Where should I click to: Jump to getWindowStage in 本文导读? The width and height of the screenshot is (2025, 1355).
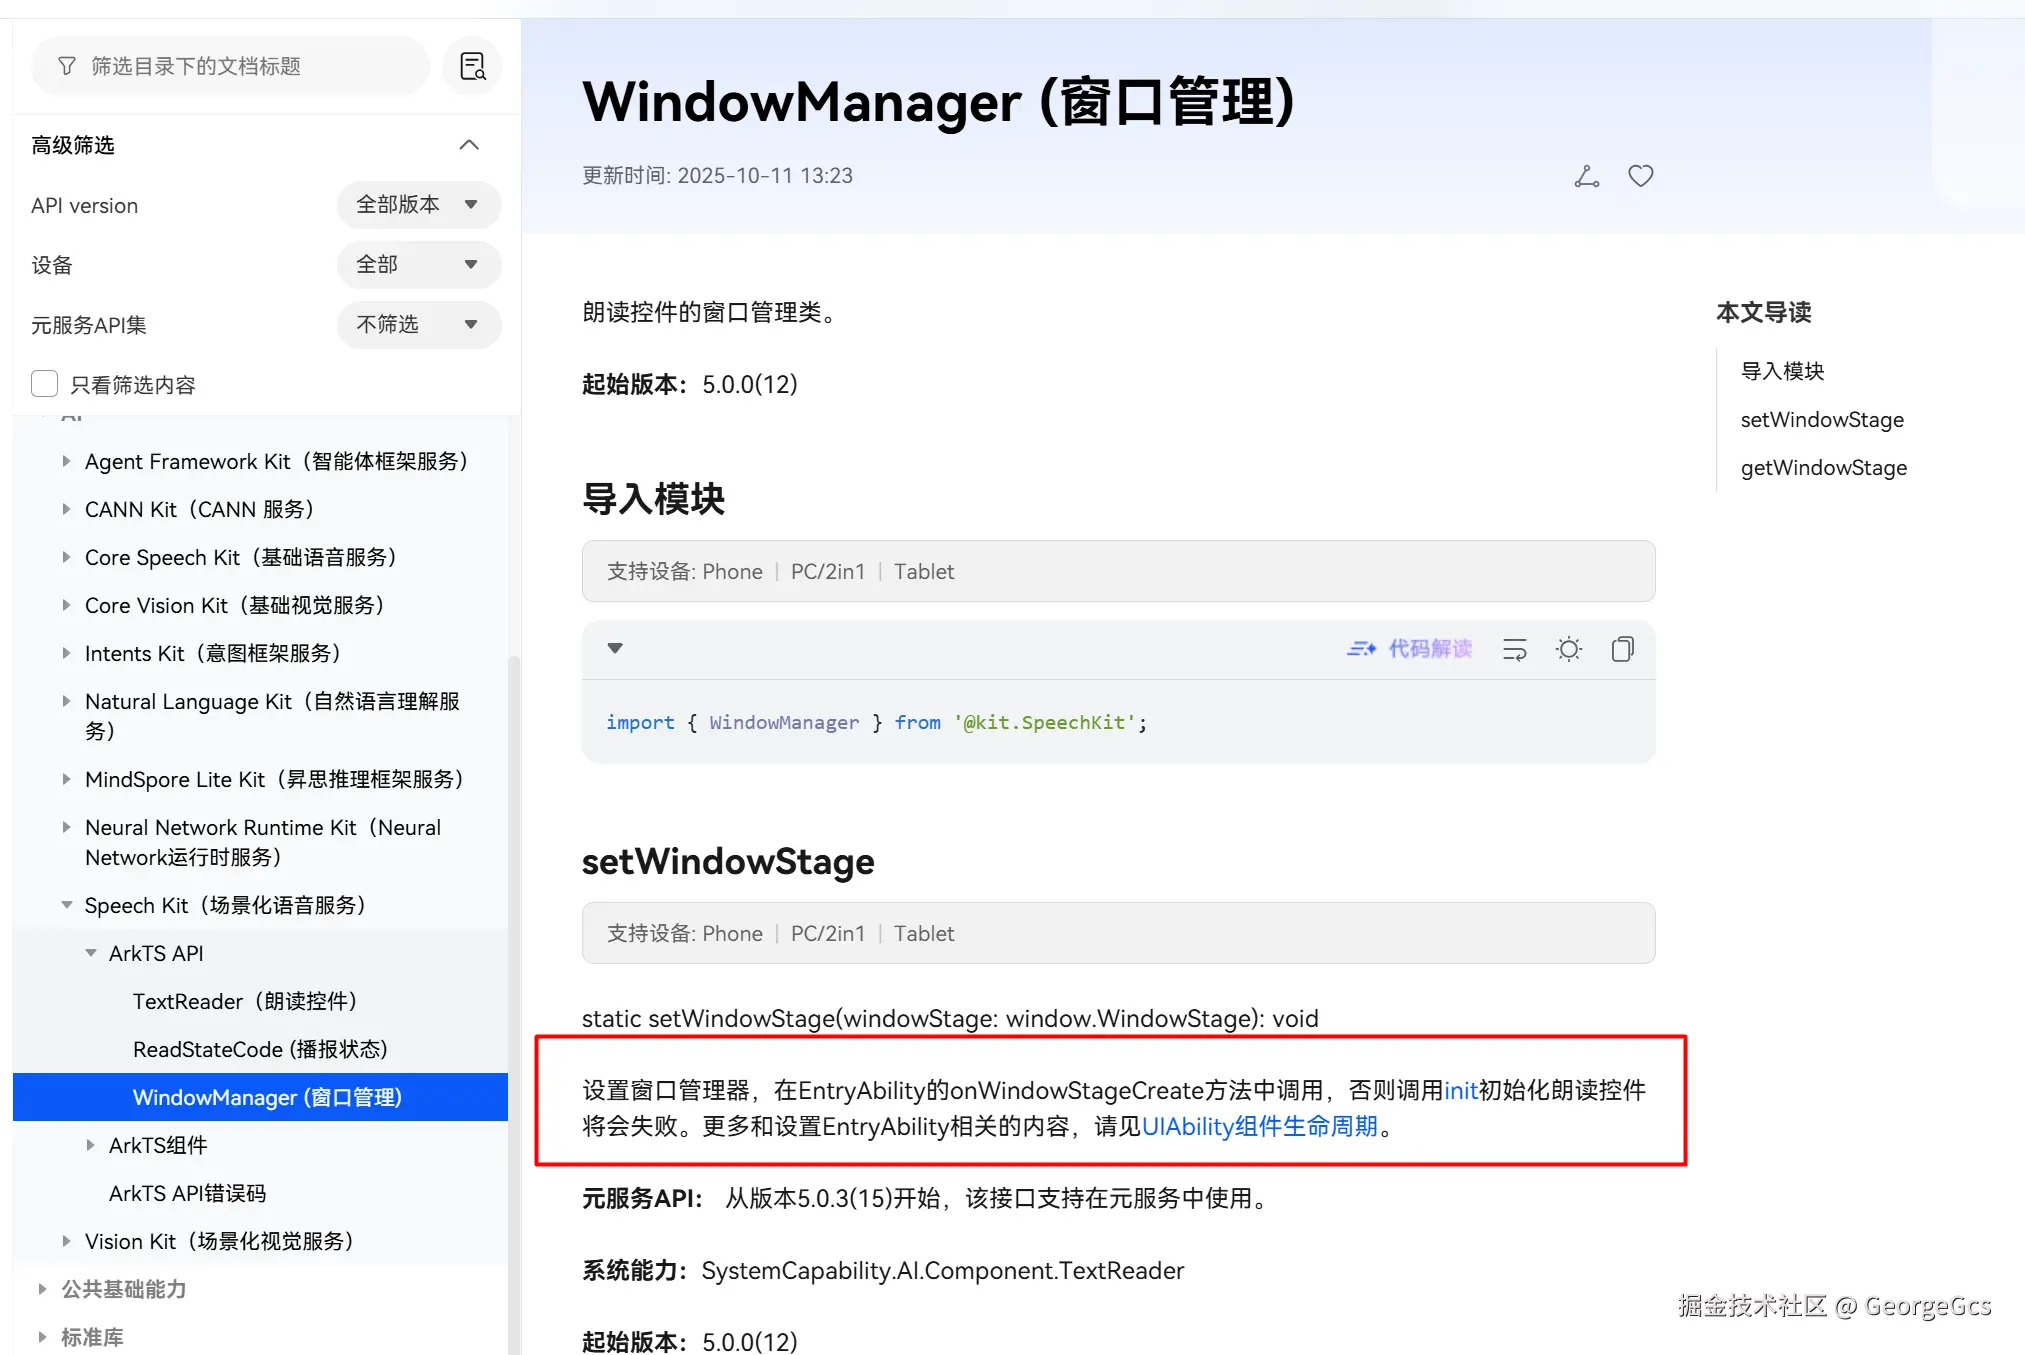[x=1823, y=468]
